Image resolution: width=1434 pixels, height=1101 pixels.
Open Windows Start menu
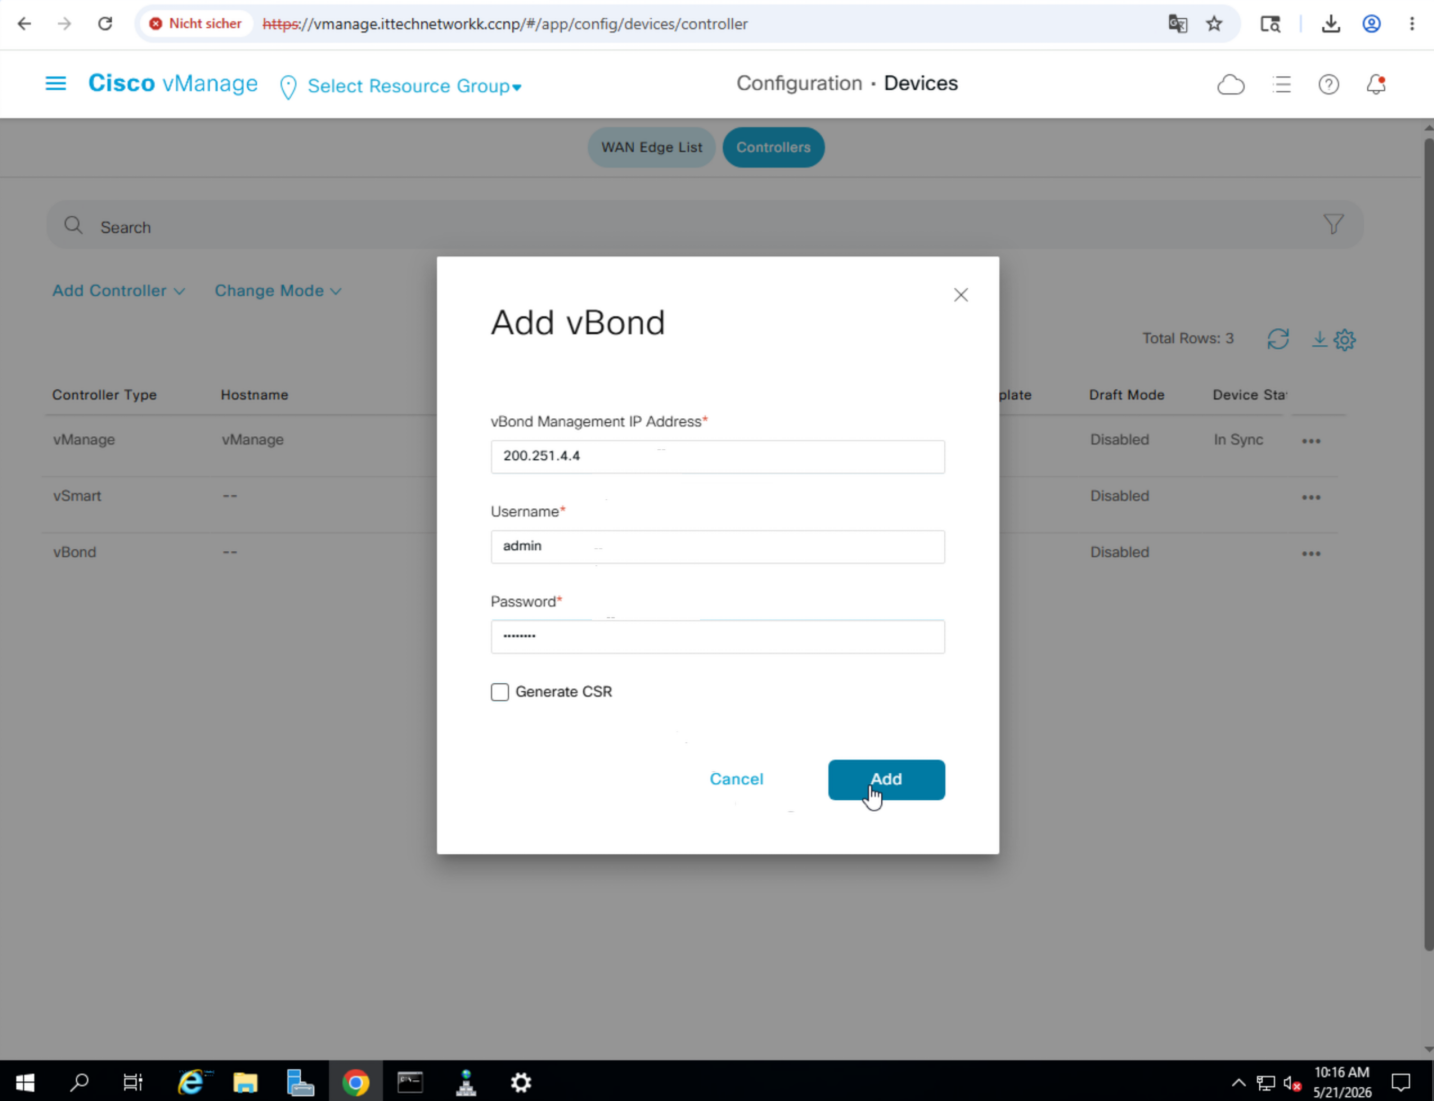click(25, 1082)
